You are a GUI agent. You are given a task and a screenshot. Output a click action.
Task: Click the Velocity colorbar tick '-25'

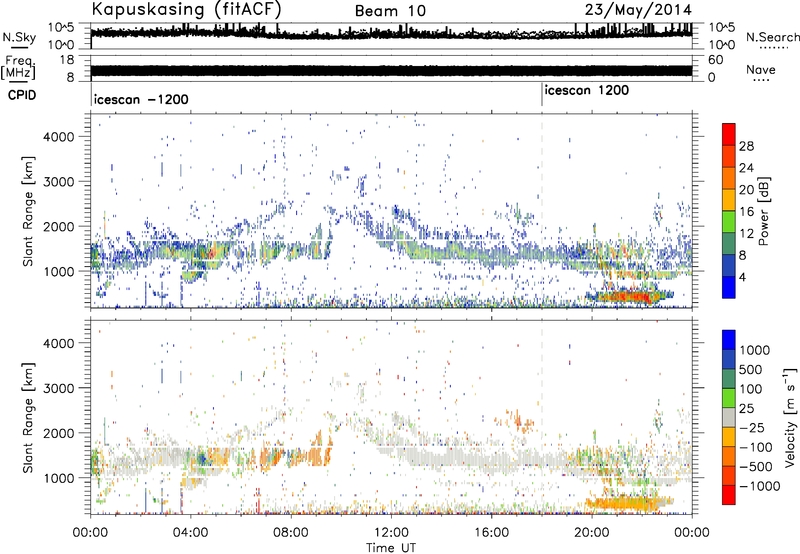[752, 427]
